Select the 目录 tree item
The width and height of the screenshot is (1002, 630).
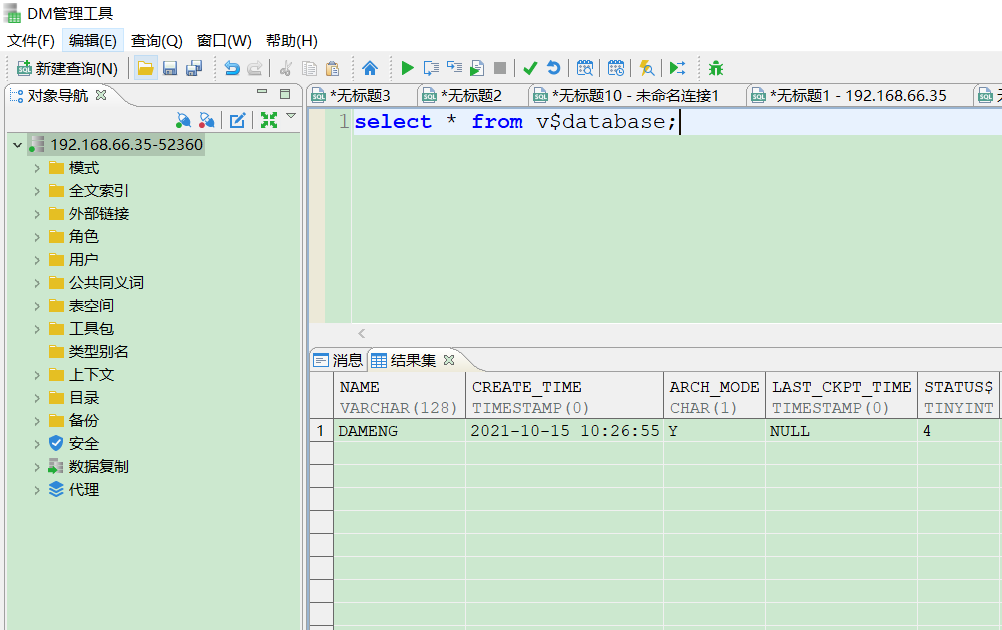74,397
